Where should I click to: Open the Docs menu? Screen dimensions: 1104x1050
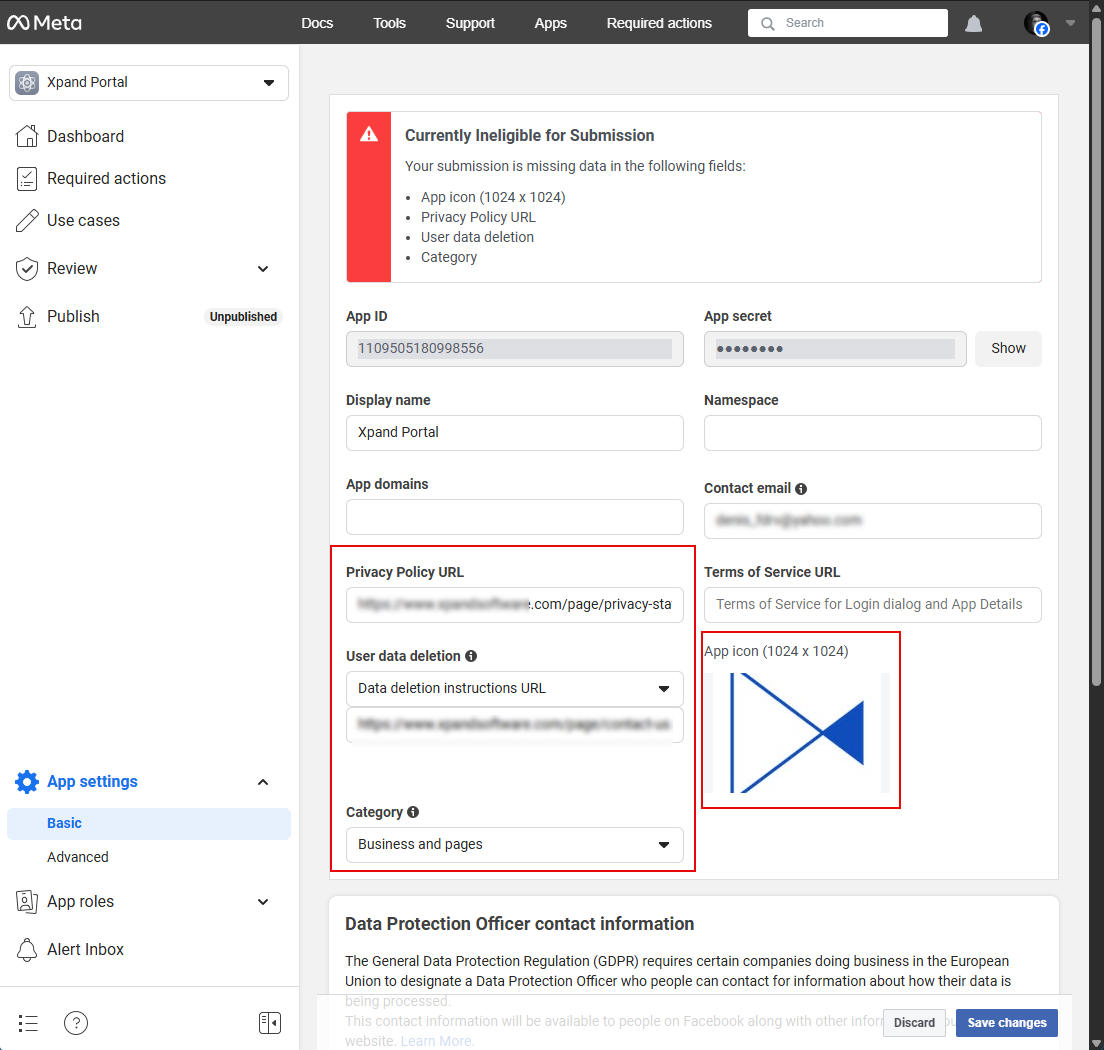(318, 23)
